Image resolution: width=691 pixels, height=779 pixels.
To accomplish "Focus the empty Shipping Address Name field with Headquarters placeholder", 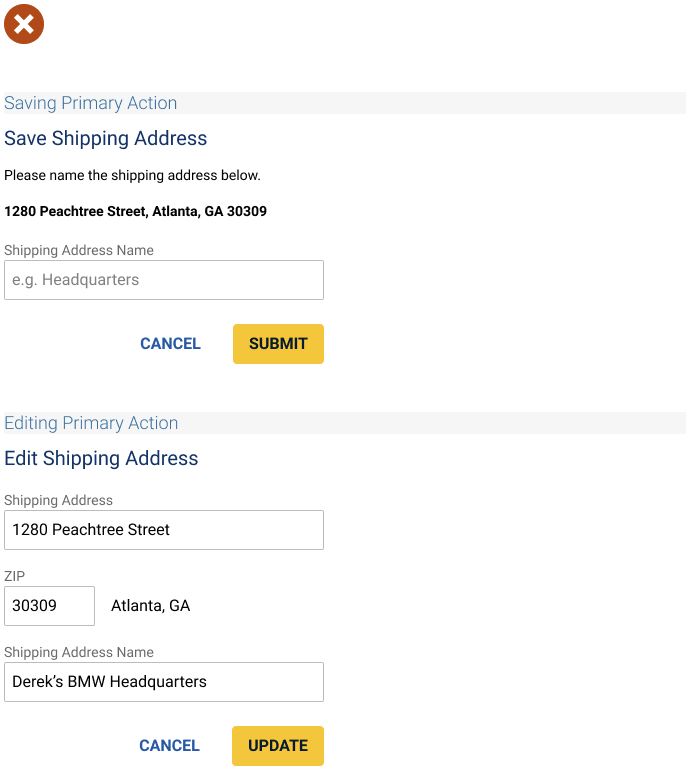I will pyautogui.click(x=164, y=280).
